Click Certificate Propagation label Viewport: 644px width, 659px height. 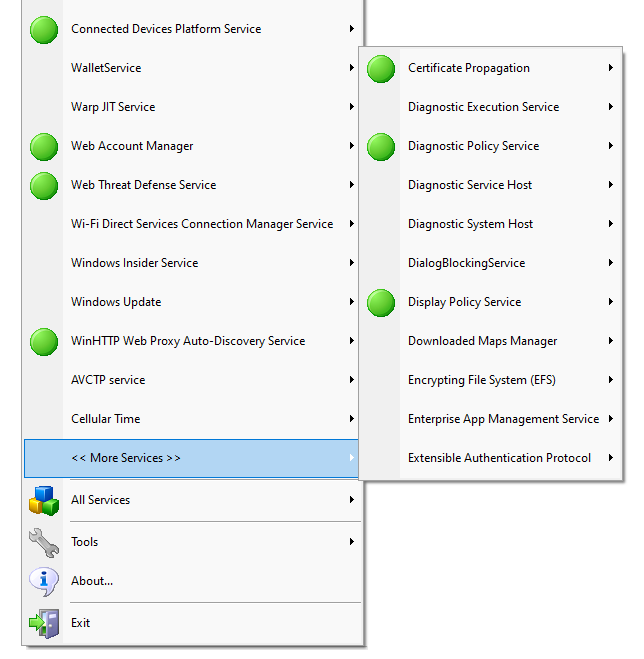pos(469,68)
